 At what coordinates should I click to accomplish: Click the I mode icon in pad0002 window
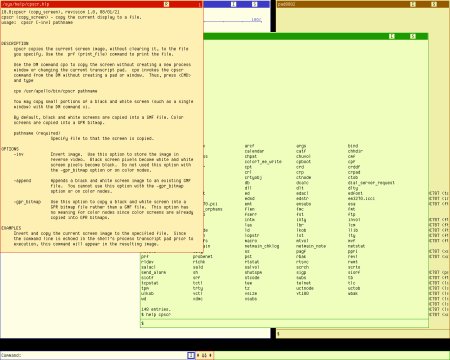(x=413, y=4)
